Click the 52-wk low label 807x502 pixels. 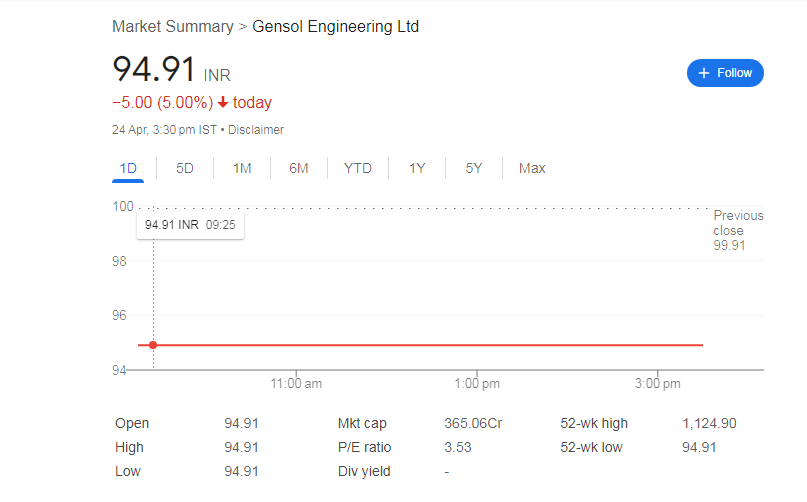click(591, 447)
